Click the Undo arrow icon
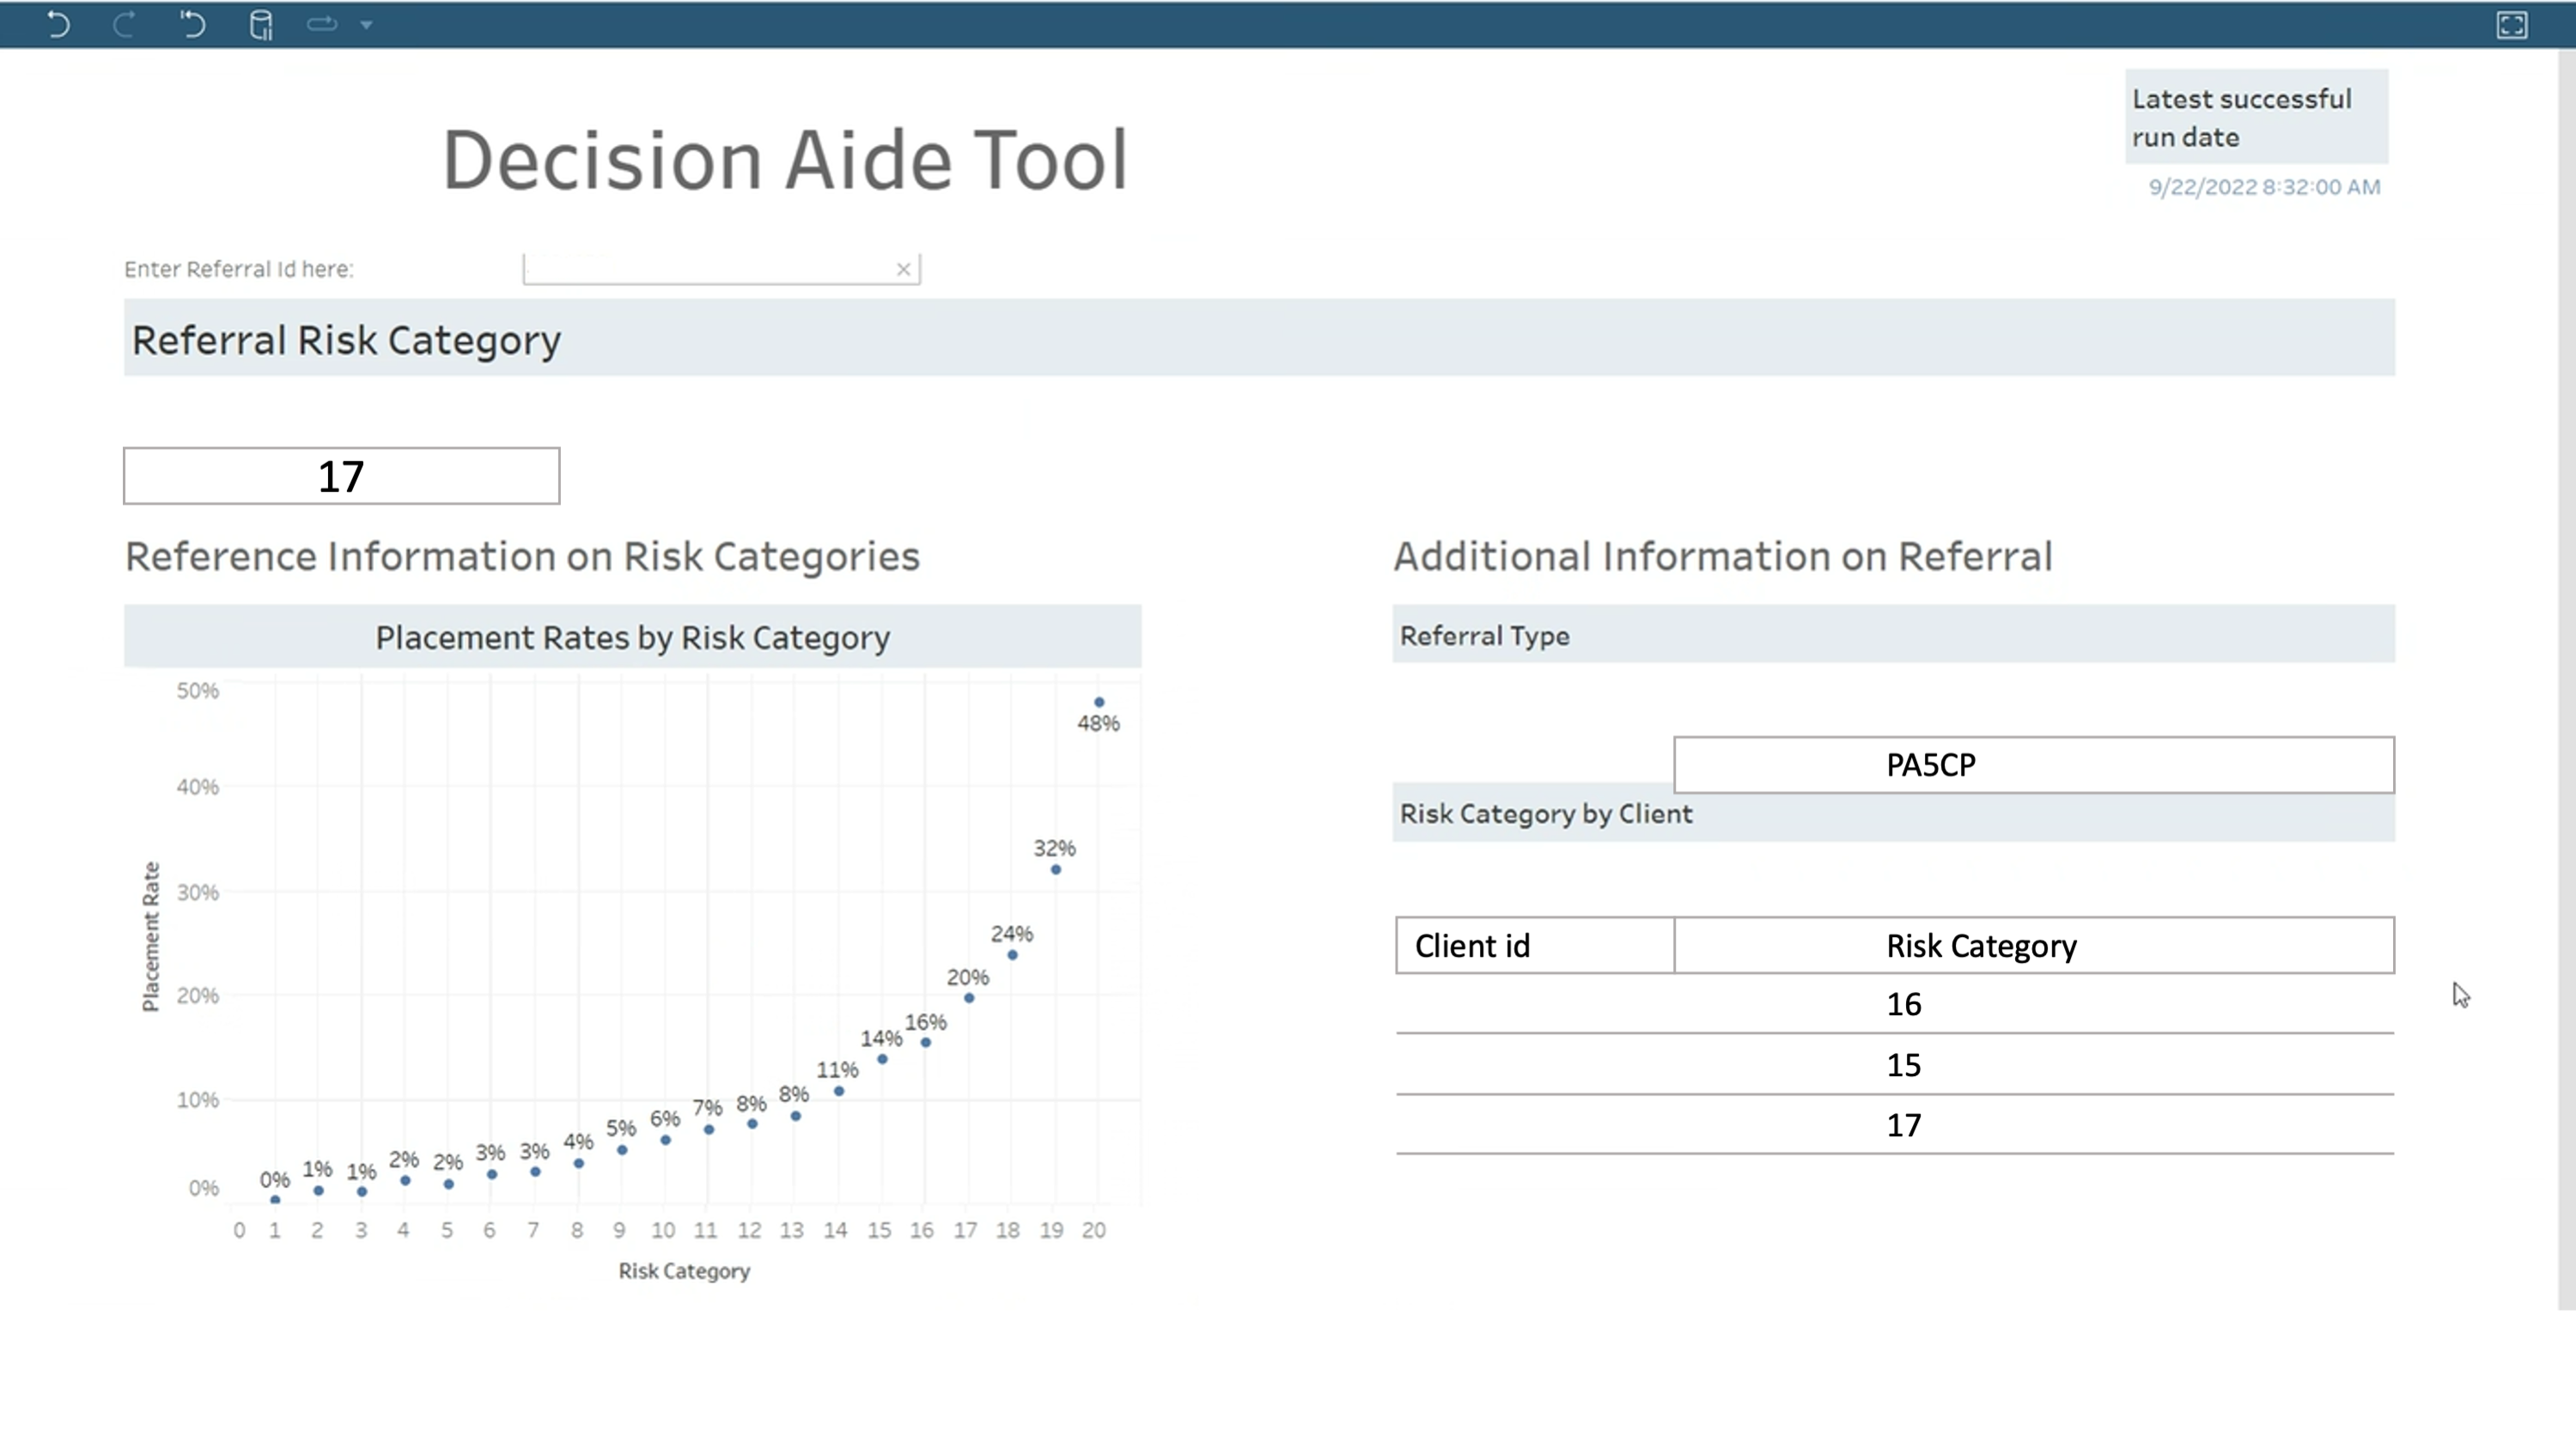This screenshot has width=2576, height=1449. click(x=58, y=24)
